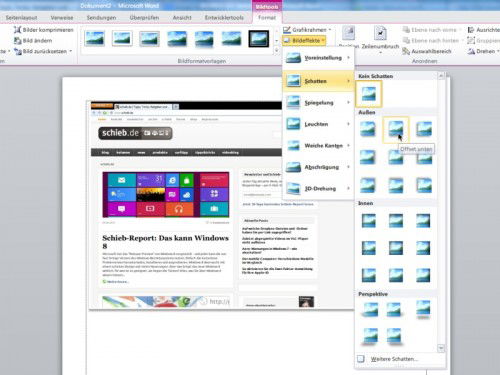Open the Ausrichten menu
Image resolution: width=500 pixels, height=375 pixels.
(x=483, y=30)
